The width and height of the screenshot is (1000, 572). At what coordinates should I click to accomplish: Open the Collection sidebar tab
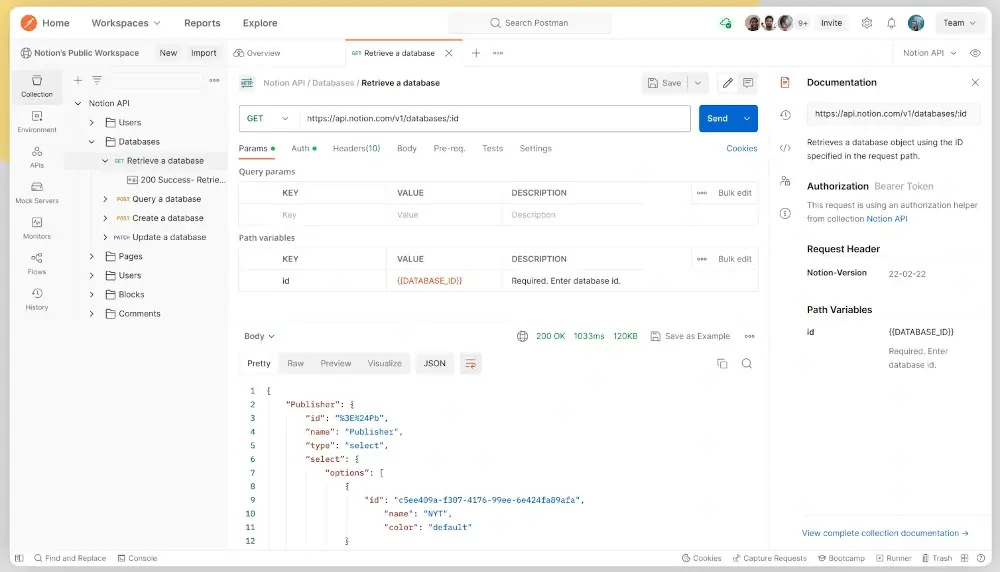37,86
